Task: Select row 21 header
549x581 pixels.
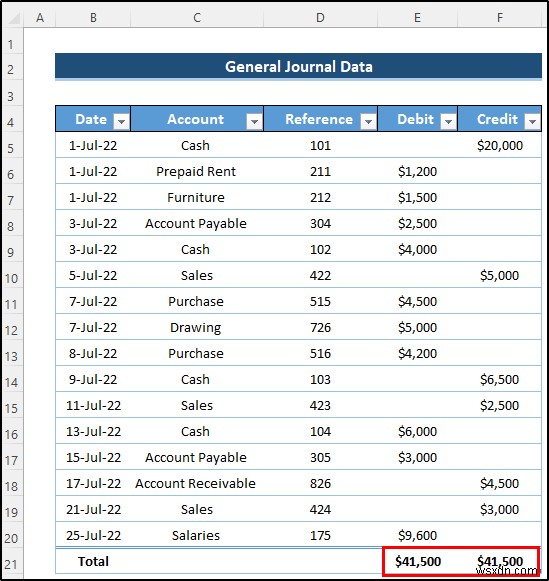Action: (11, 564)
